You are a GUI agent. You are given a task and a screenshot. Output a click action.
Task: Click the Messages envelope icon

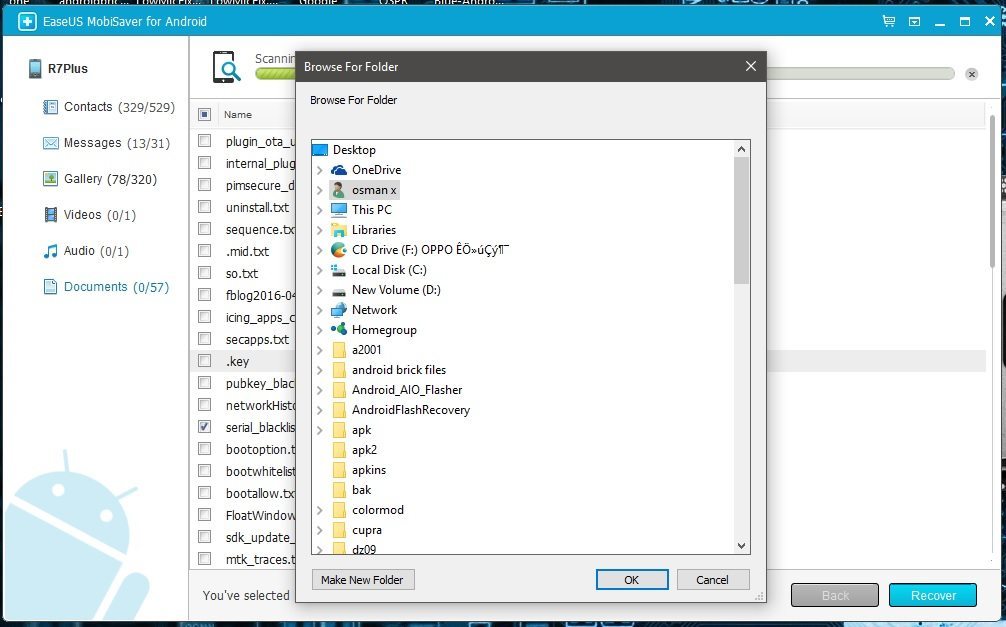click(x=50, y=143)
